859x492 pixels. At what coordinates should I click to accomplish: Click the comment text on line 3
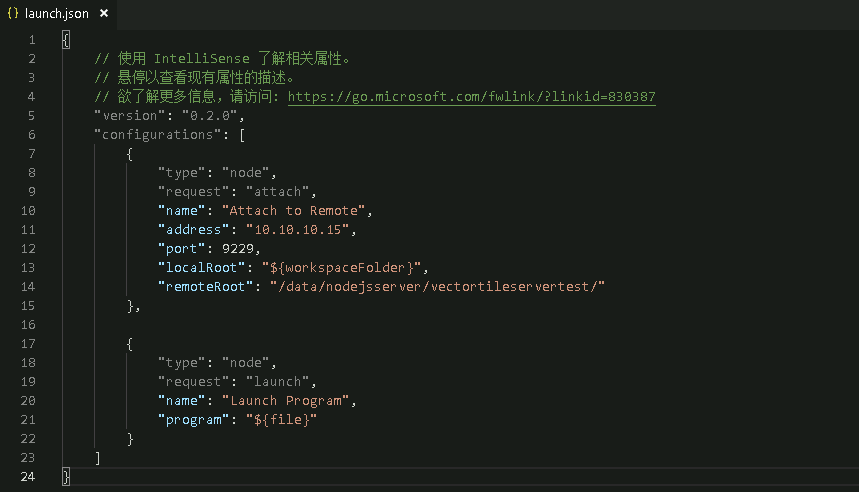click(x=194, y=78)
